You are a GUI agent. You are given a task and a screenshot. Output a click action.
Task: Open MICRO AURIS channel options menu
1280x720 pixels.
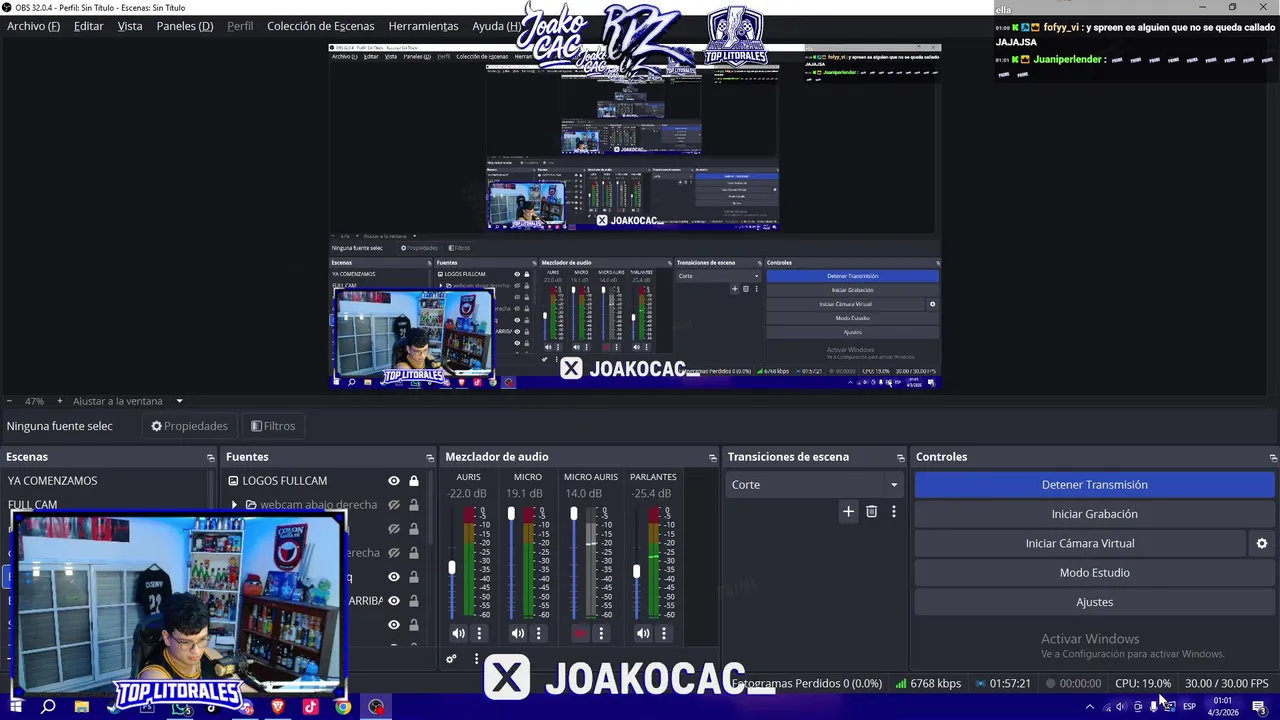click(601, 633)
